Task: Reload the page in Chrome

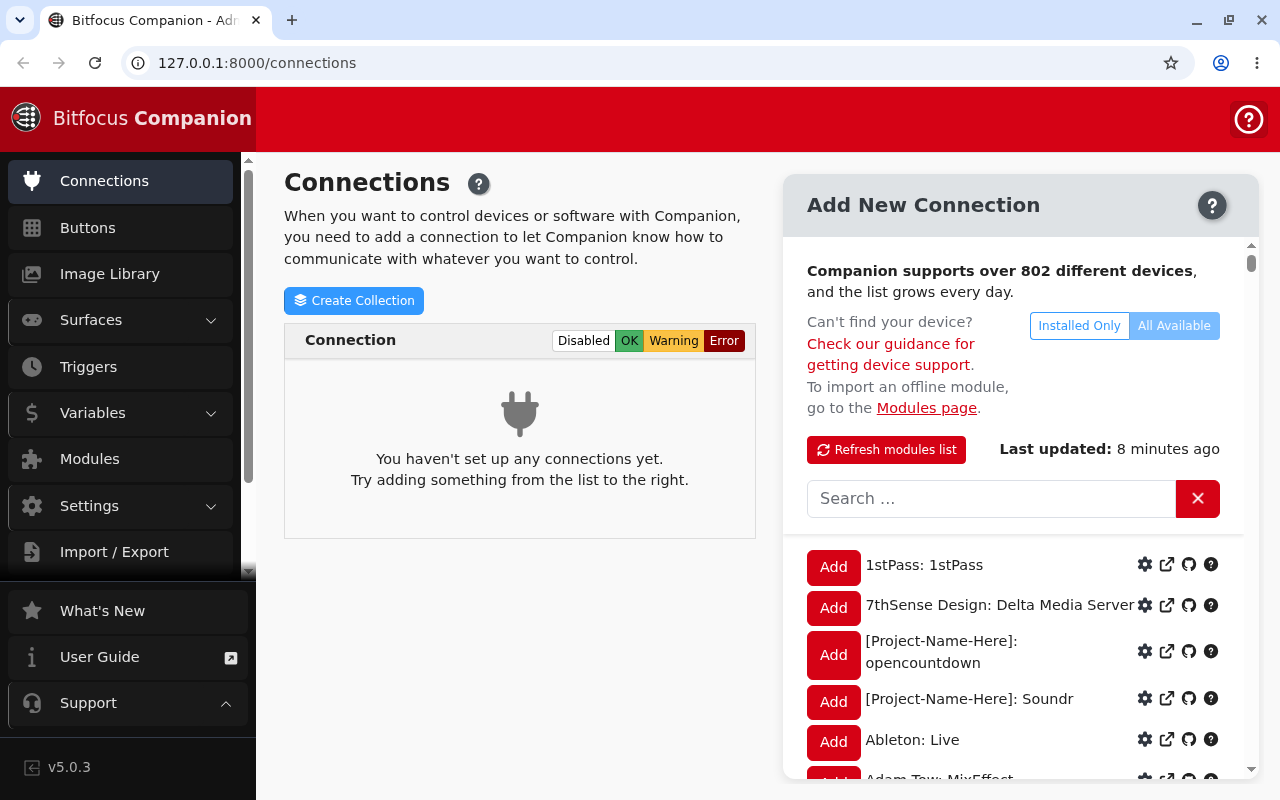Action: [x=95, y=63]
